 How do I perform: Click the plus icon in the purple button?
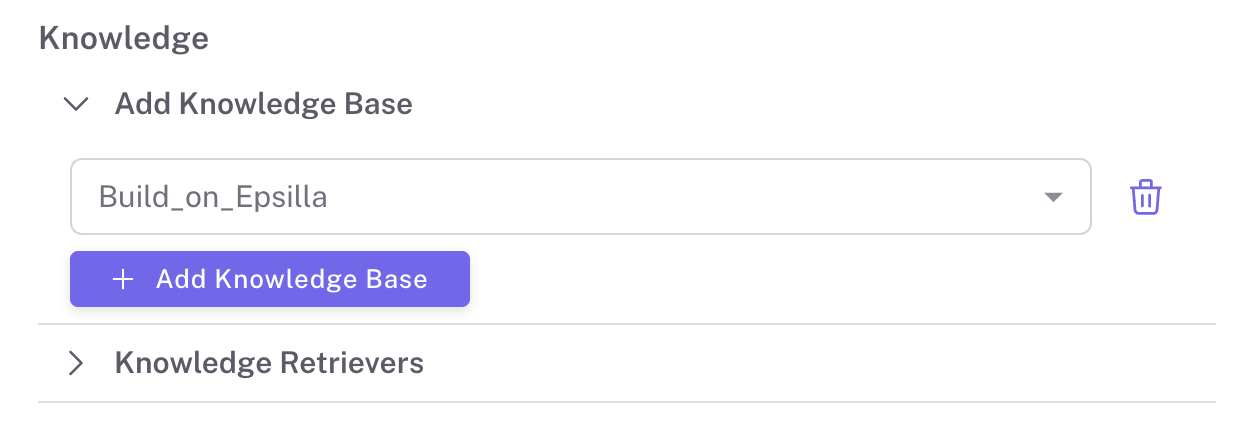click(x=123, y=279)
